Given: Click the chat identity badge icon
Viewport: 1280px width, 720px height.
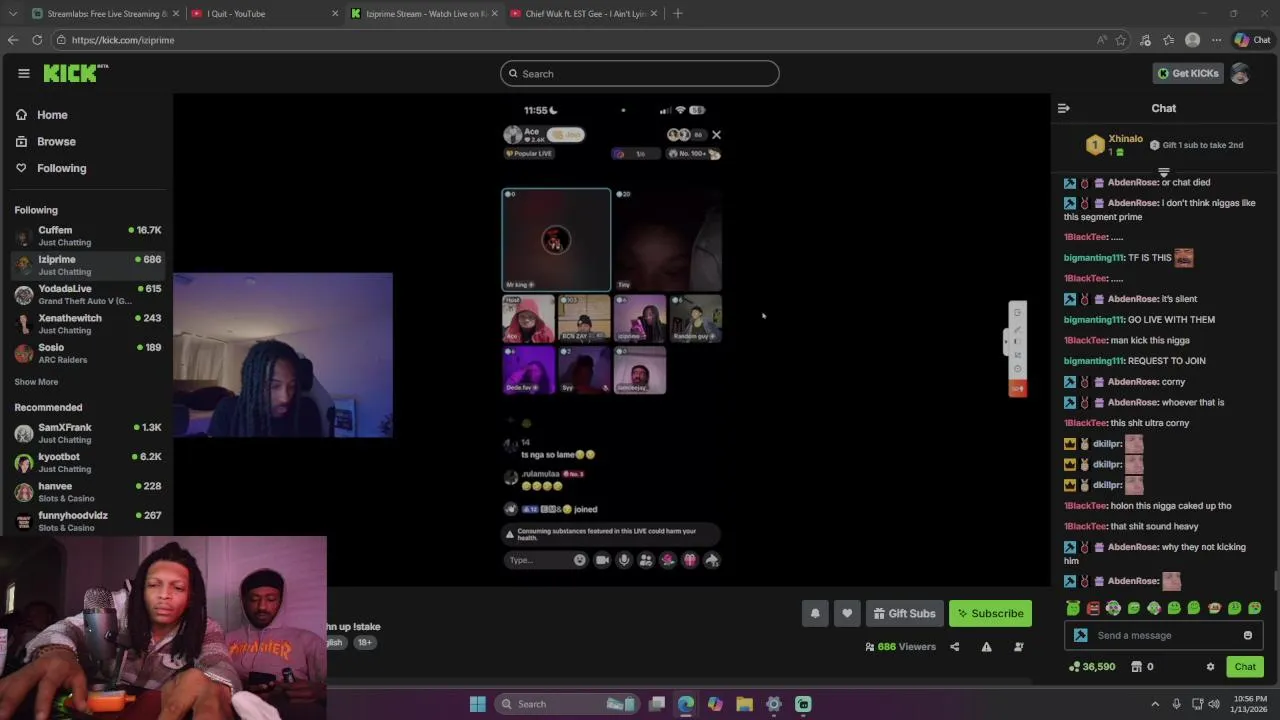Looking at the screenshot, I should (1080, 635).
